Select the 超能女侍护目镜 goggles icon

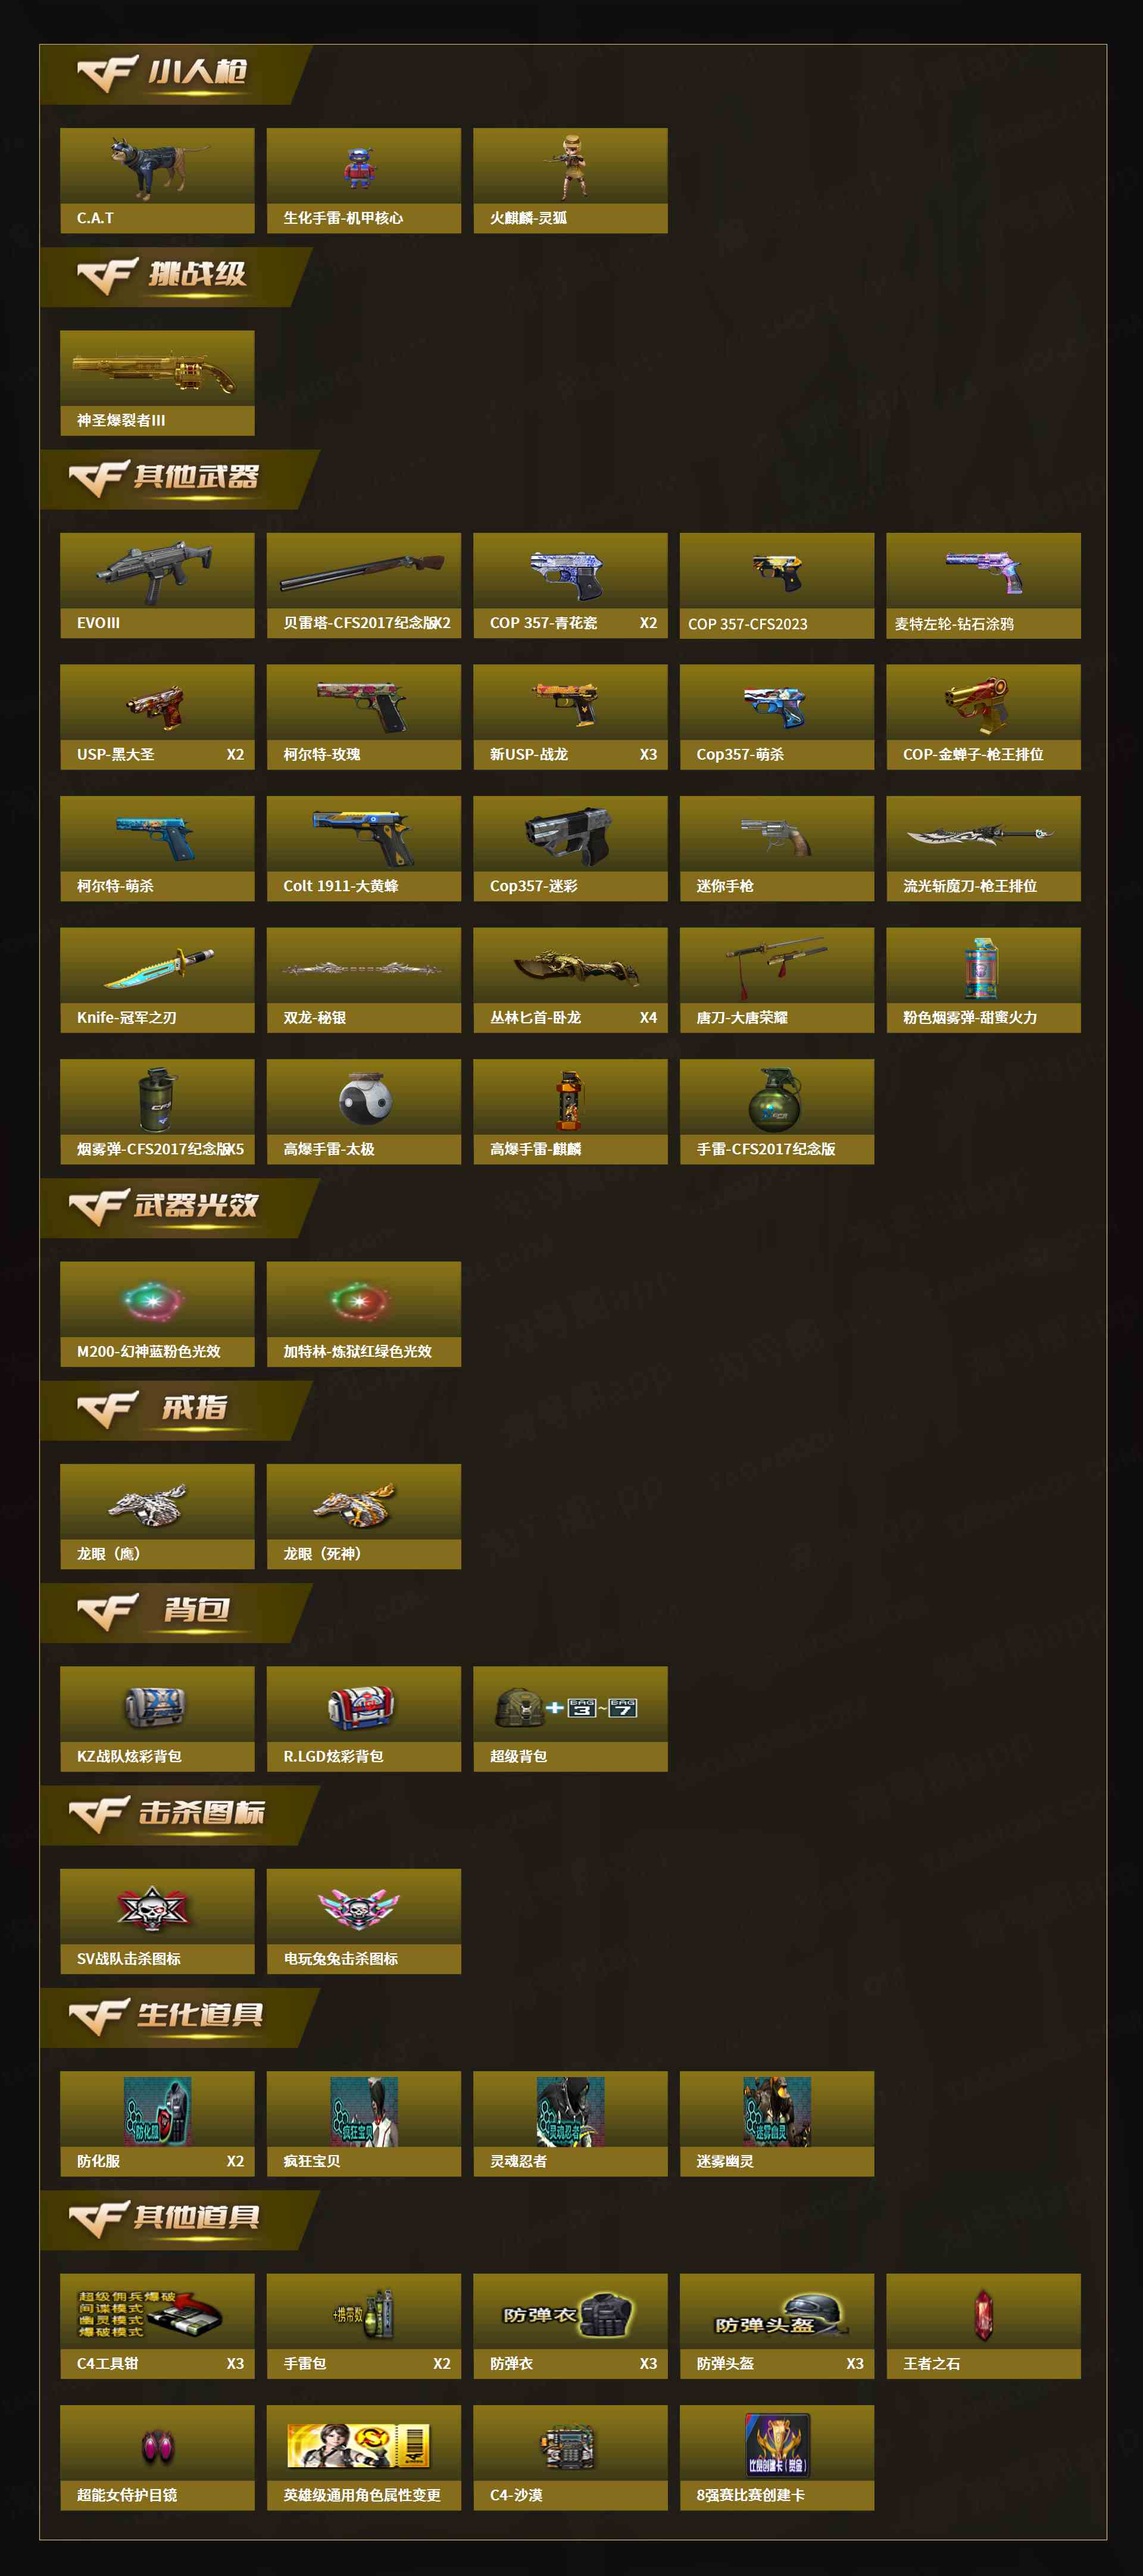point(157,2446)
